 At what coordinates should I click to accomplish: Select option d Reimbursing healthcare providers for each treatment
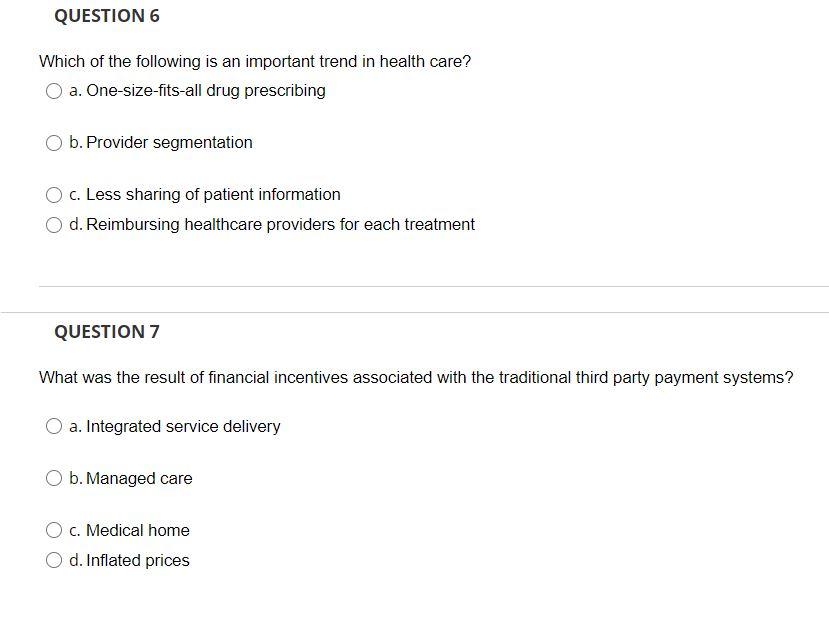point(55,224)
